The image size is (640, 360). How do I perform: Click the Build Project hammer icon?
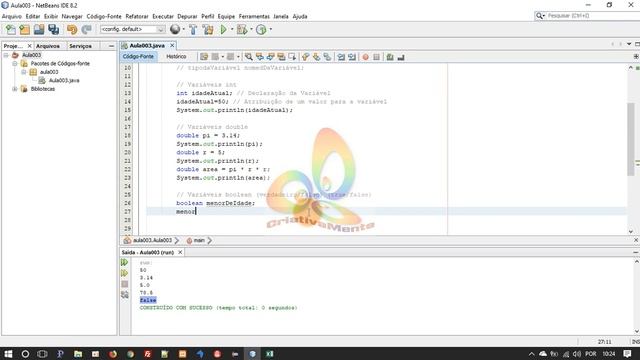pos(193,29)
